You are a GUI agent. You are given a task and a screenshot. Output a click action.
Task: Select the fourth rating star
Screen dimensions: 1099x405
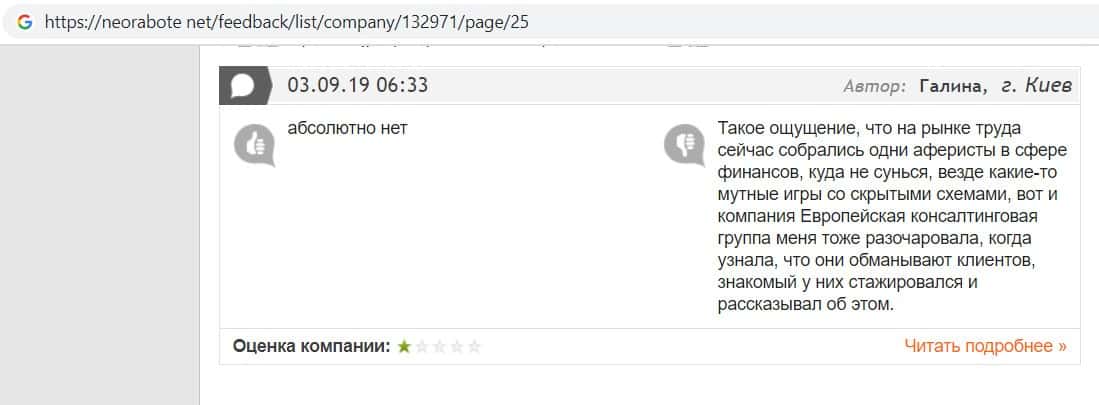coord(457,347)
